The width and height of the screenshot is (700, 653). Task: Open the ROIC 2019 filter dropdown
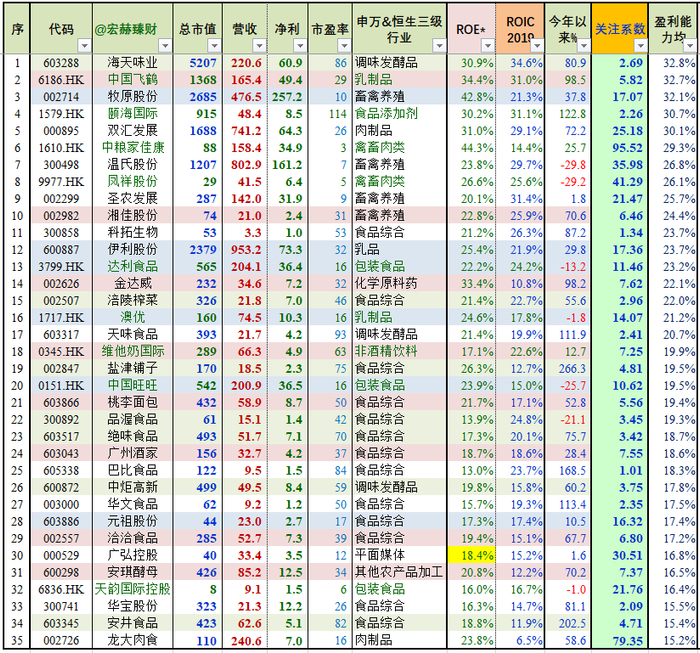537,46
